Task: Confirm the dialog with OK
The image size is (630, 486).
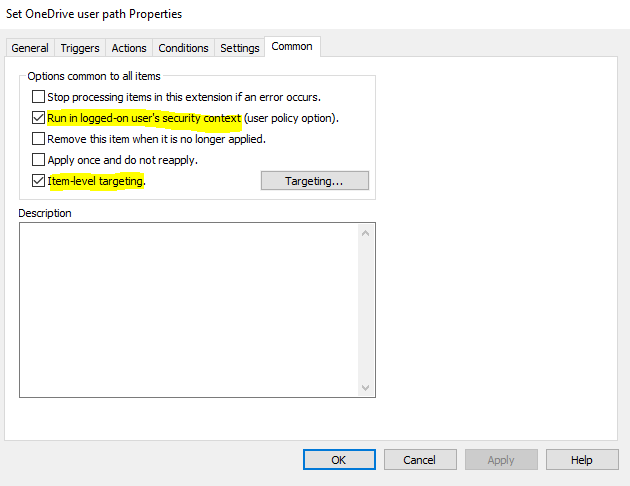Action: coord(339,460)
